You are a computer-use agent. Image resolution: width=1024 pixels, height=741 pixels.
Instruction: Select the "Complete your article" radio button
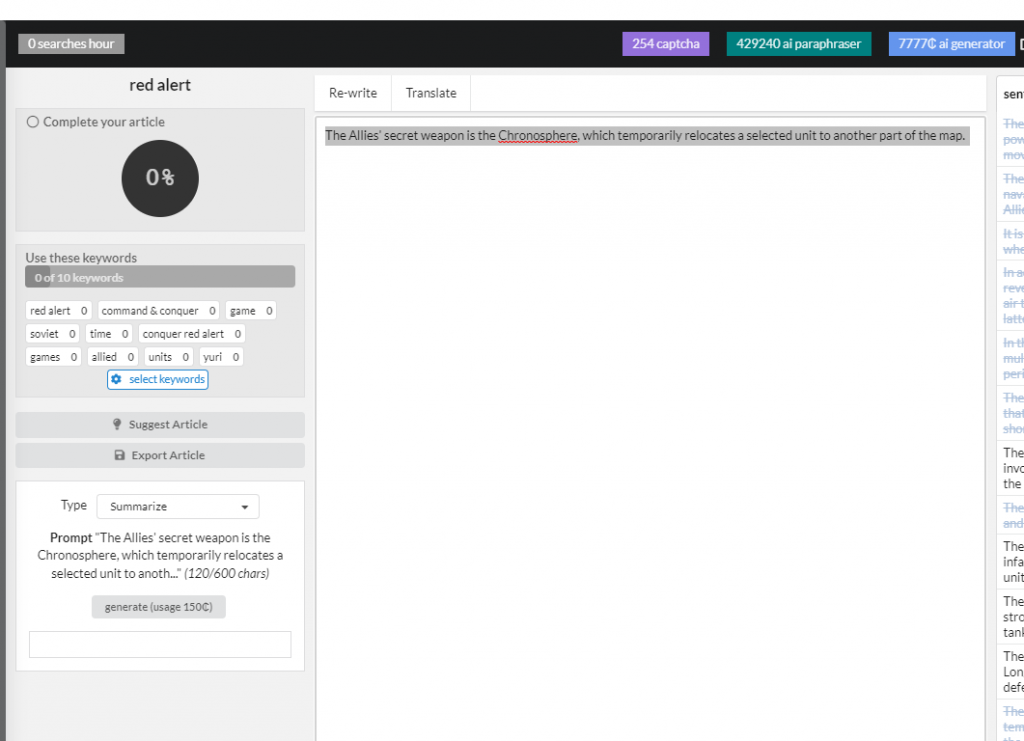33,122
